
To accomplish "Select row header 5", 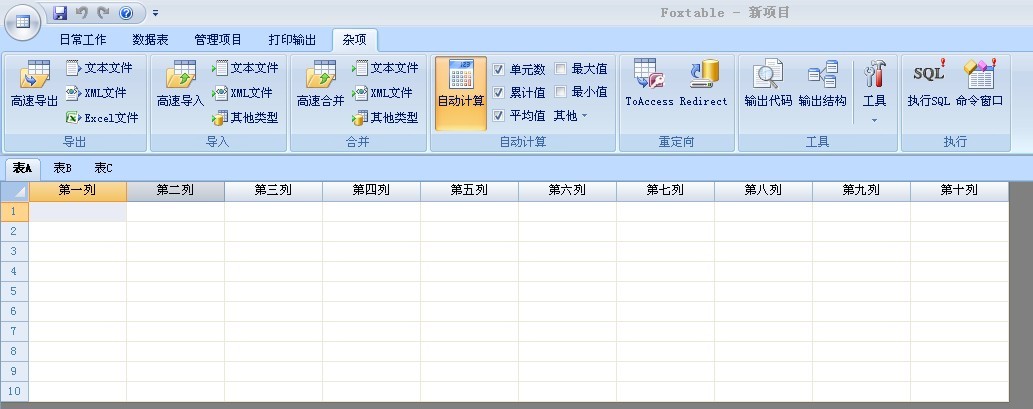I will [x=14, y=291].
